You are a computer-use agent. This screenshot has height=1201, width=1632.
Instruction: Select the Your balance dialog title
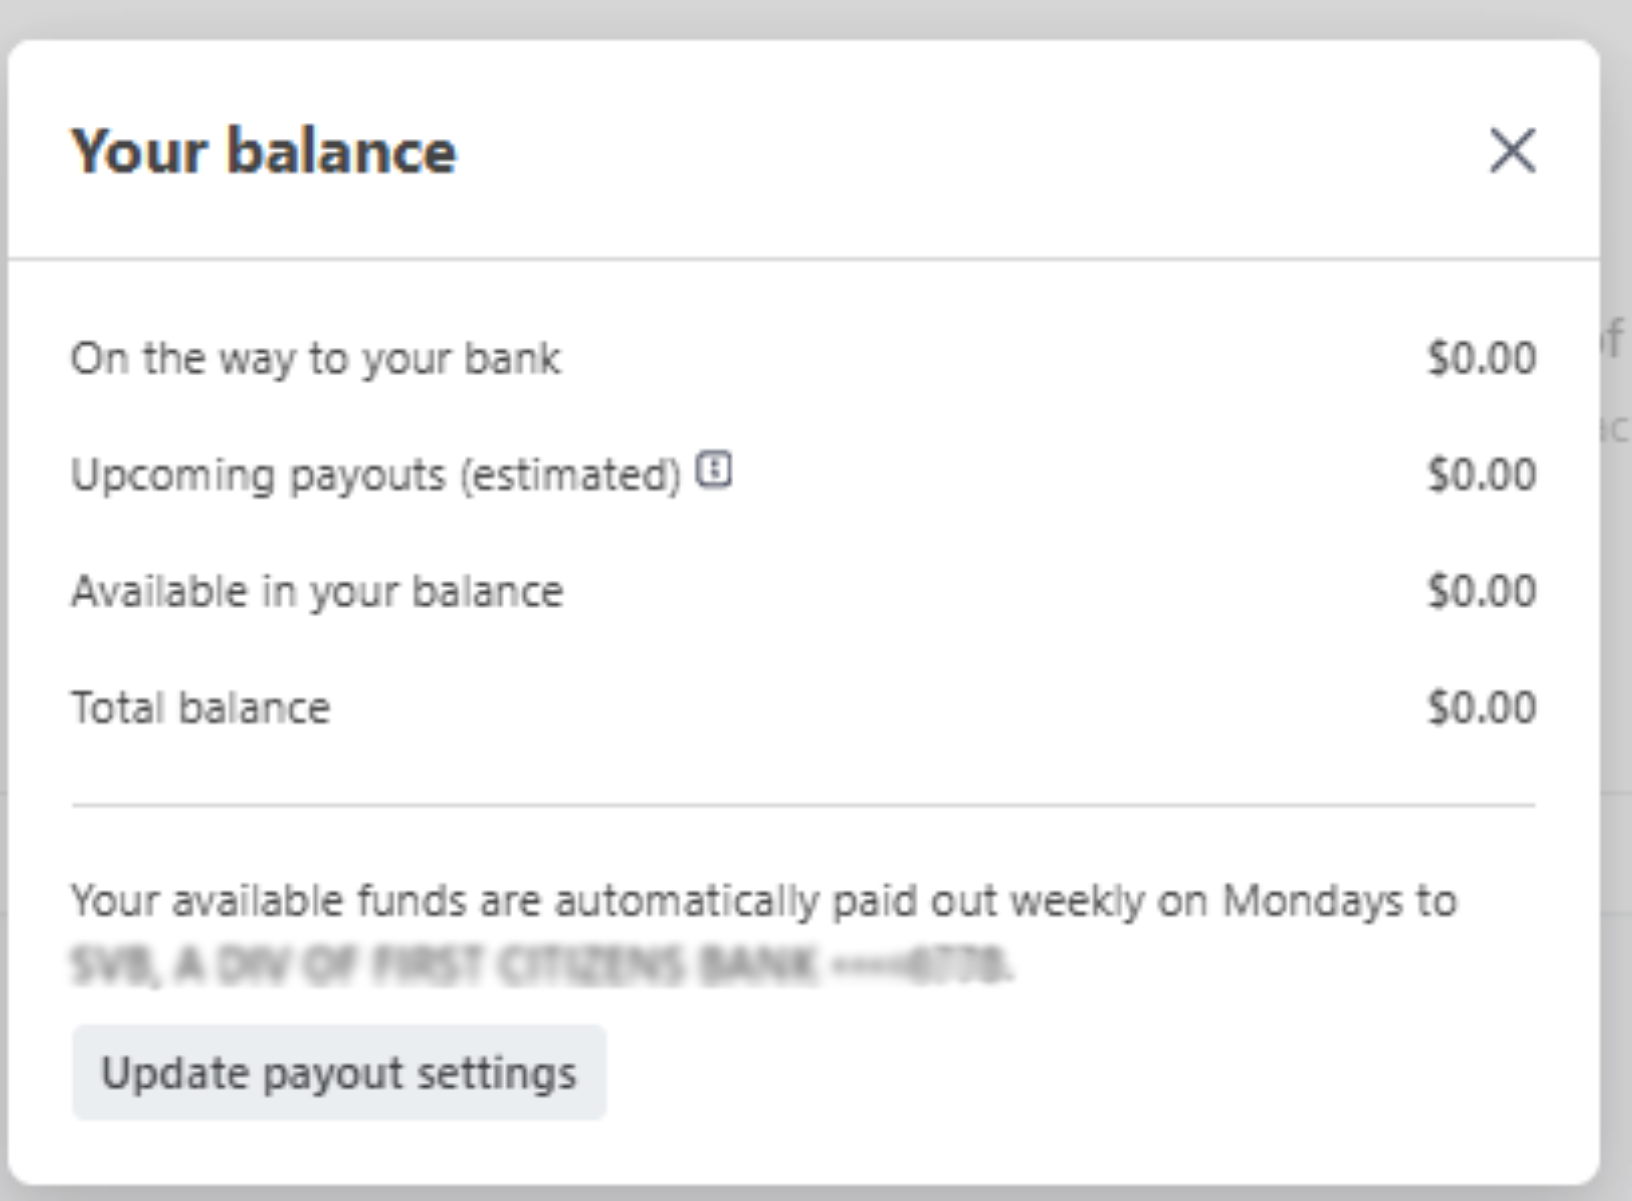click(x=263, y=152)
